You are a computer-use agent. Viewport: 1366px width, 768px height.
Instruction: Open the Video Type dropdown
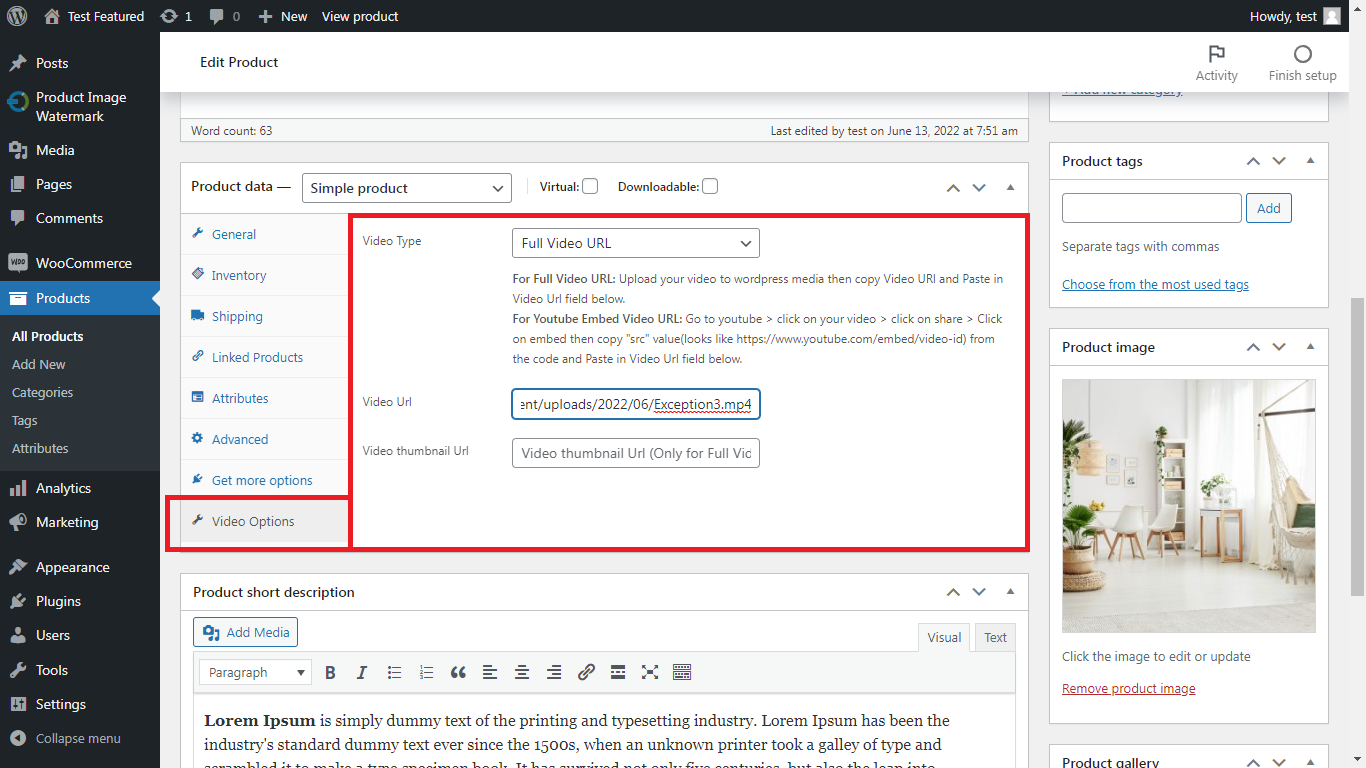coord(636,243)
